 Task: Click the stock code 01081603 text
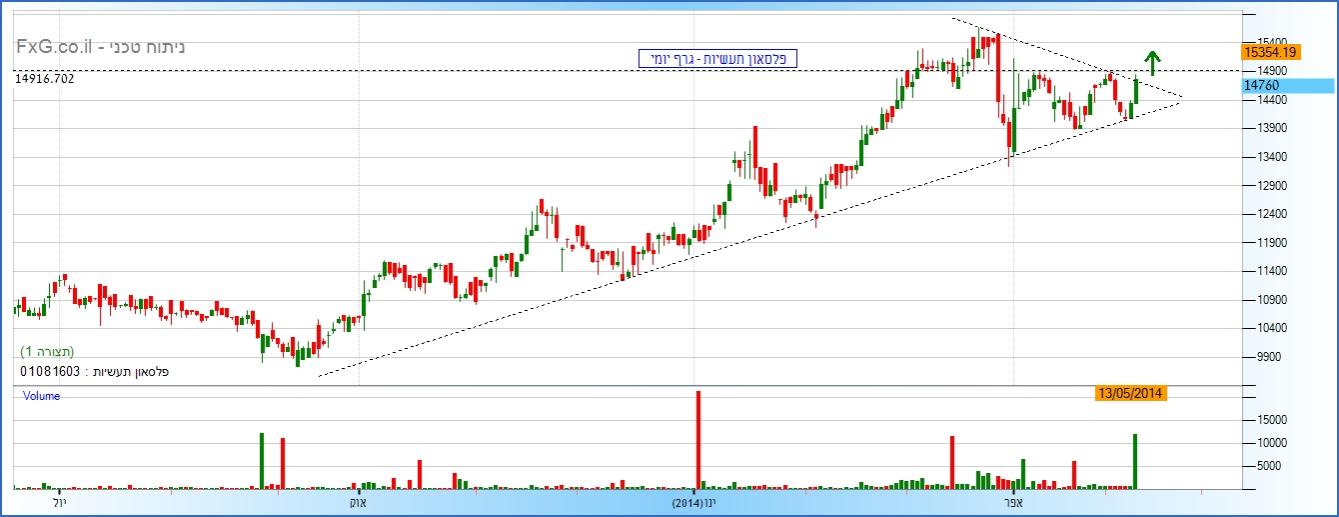(x=48, y=371)
